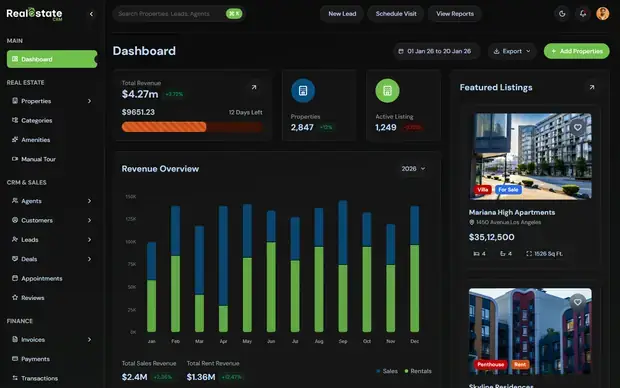Click the September revenue bar

pos(343,266)
